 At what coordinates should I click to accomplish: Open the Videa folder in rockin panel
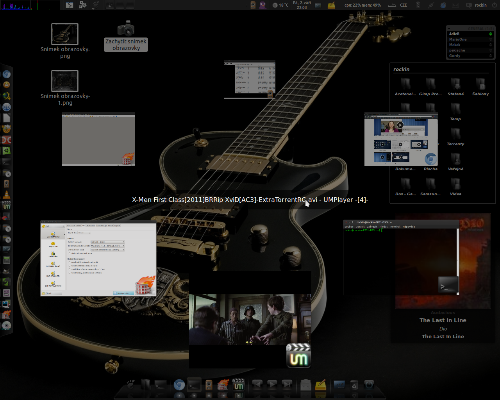click(x=455, y=187)
